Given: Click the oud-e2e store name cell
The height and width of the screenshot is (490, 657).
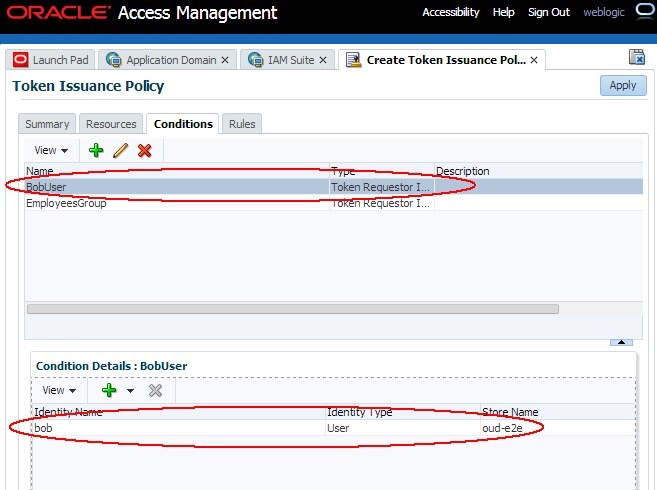Looking at the screenshot, I should (558, 428).
